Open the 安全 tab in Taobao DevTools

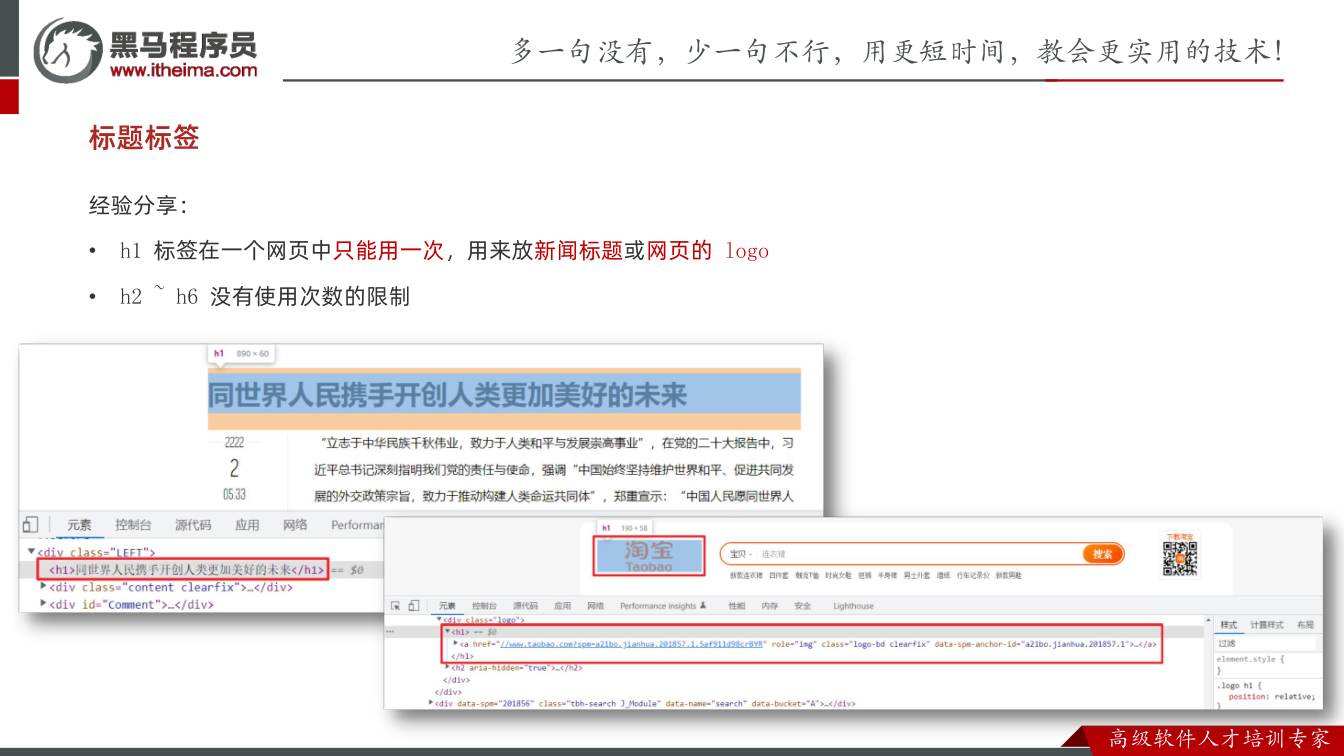803,606
